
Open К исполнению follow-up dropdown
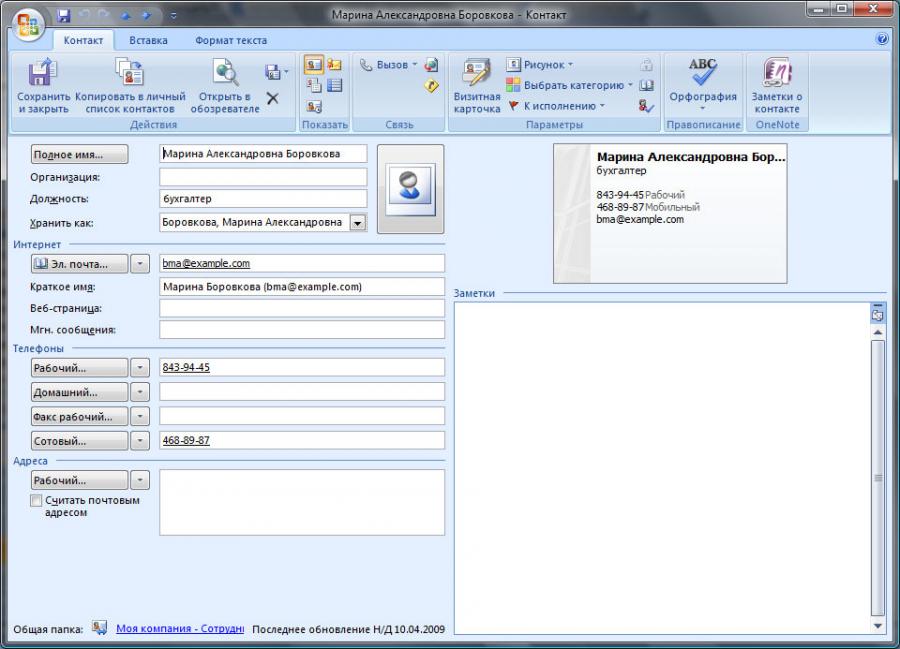[557, 106]
